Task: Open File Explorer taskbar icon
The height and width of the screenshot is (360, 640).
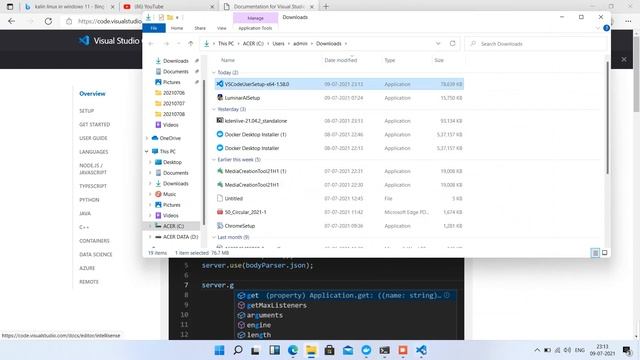Action: pos(311,350)
